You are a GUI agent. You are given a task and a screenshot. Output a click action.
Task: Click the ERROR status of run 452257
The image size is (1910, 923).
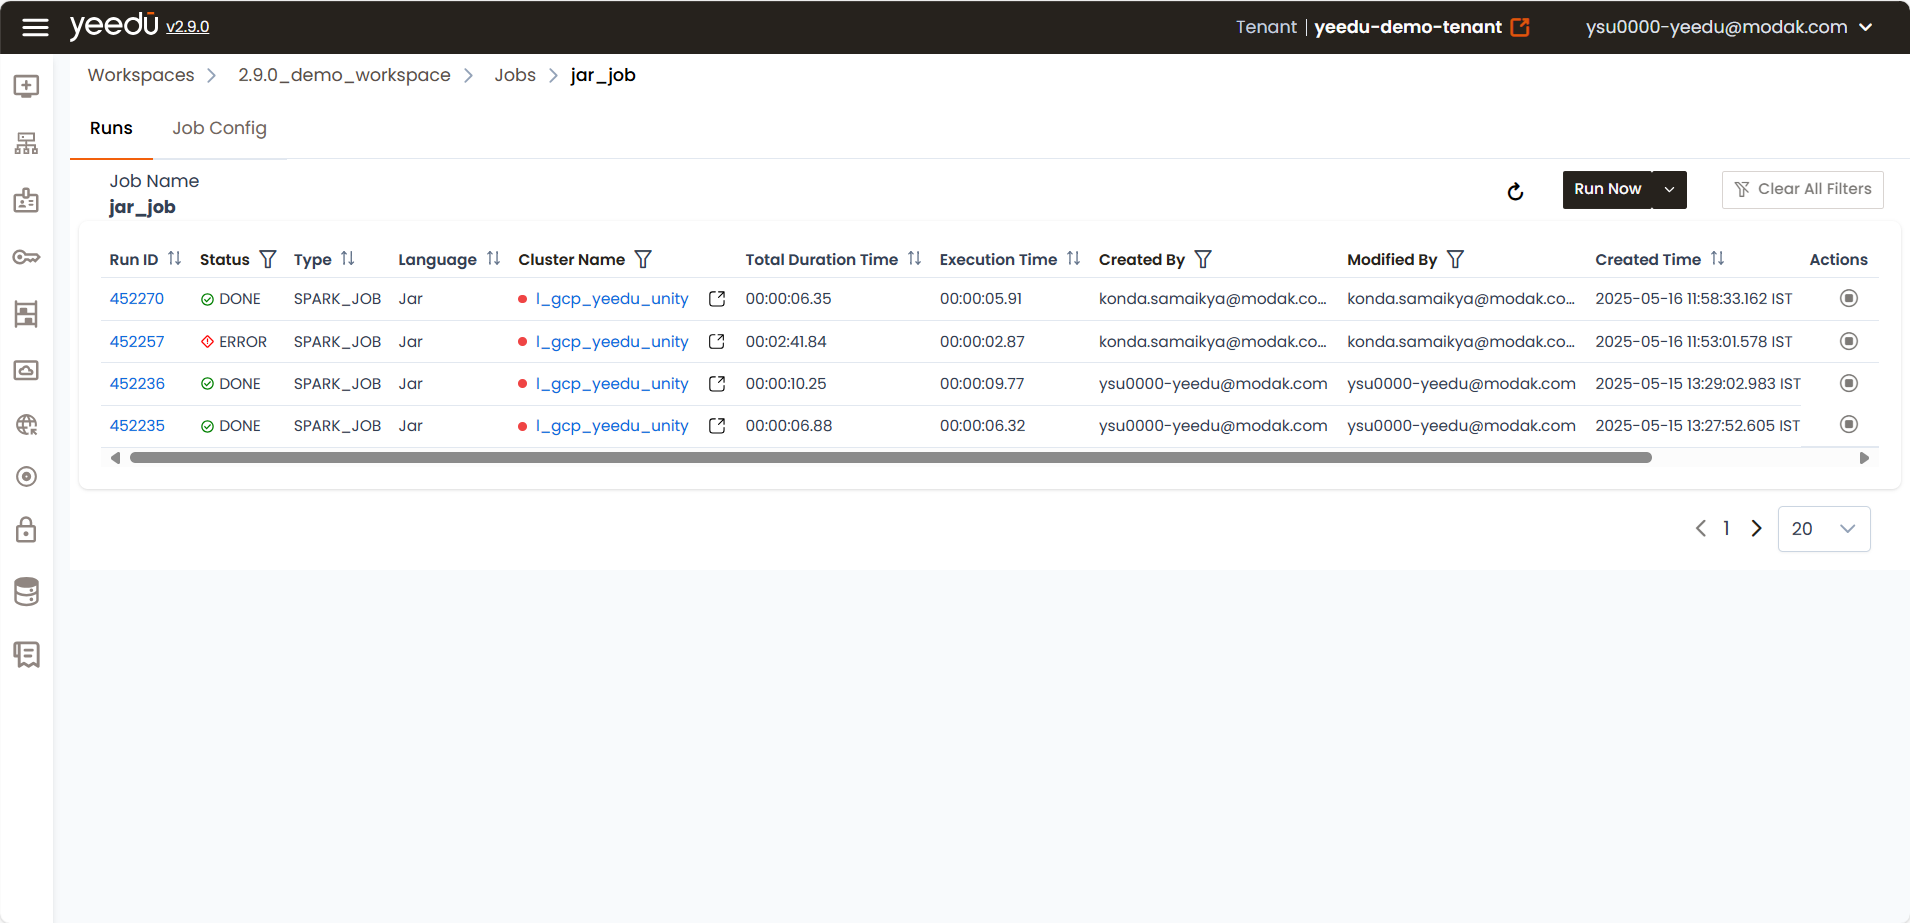click(234, 342)
